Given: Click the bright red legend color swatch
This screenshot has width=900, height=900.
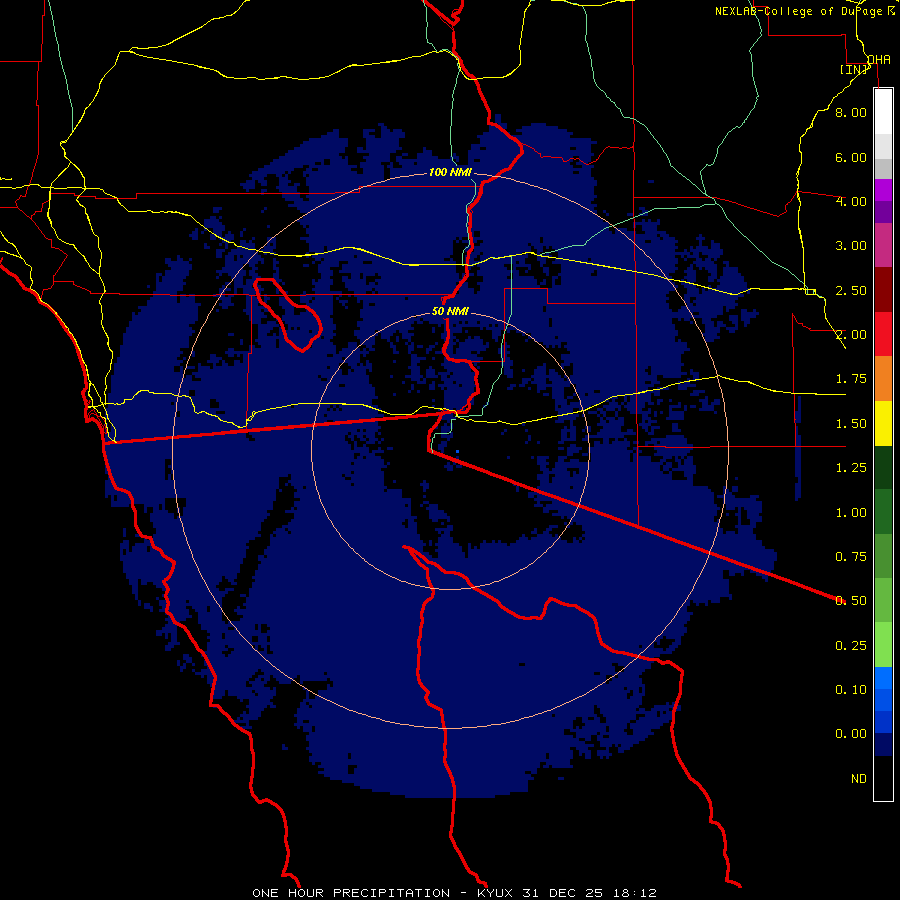Looking at the screenshot, I should (x=883, y=334).
